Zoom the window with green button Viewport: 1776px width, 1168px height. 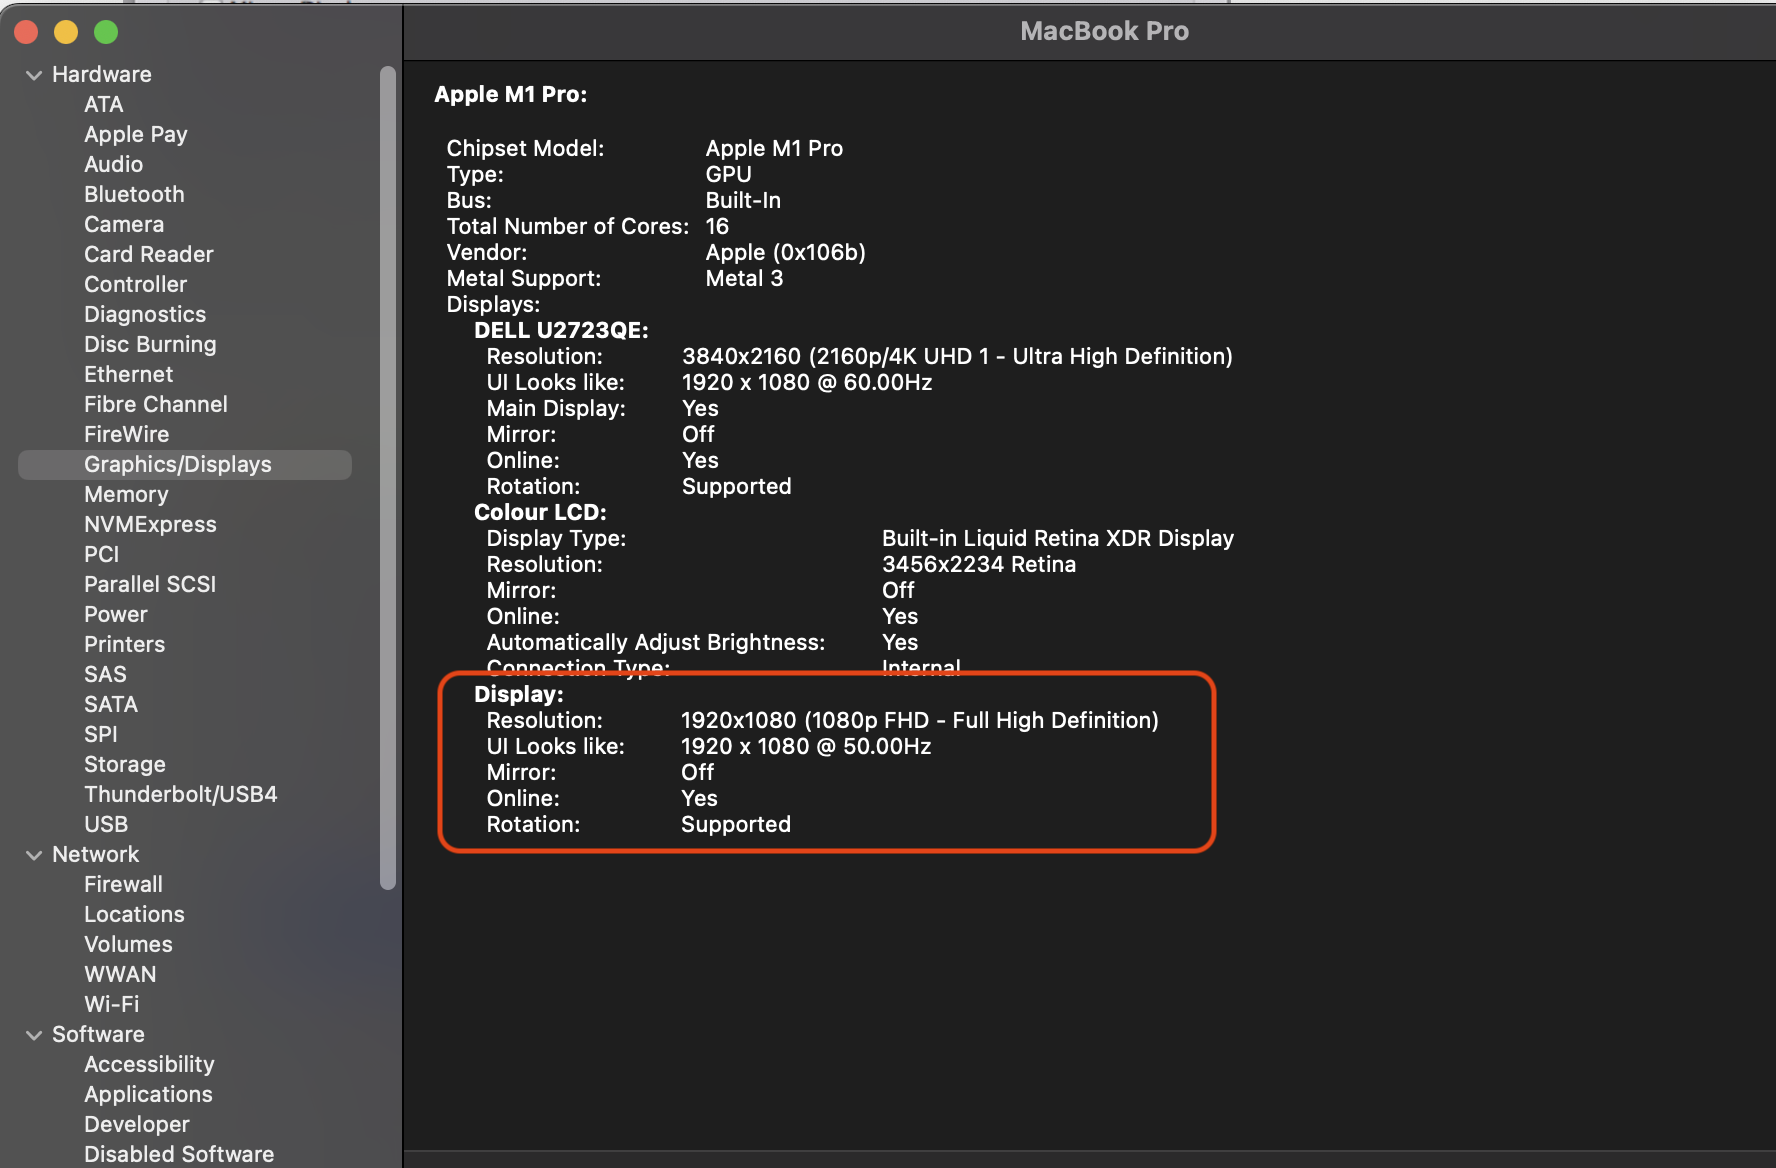(x=106, y=32)
